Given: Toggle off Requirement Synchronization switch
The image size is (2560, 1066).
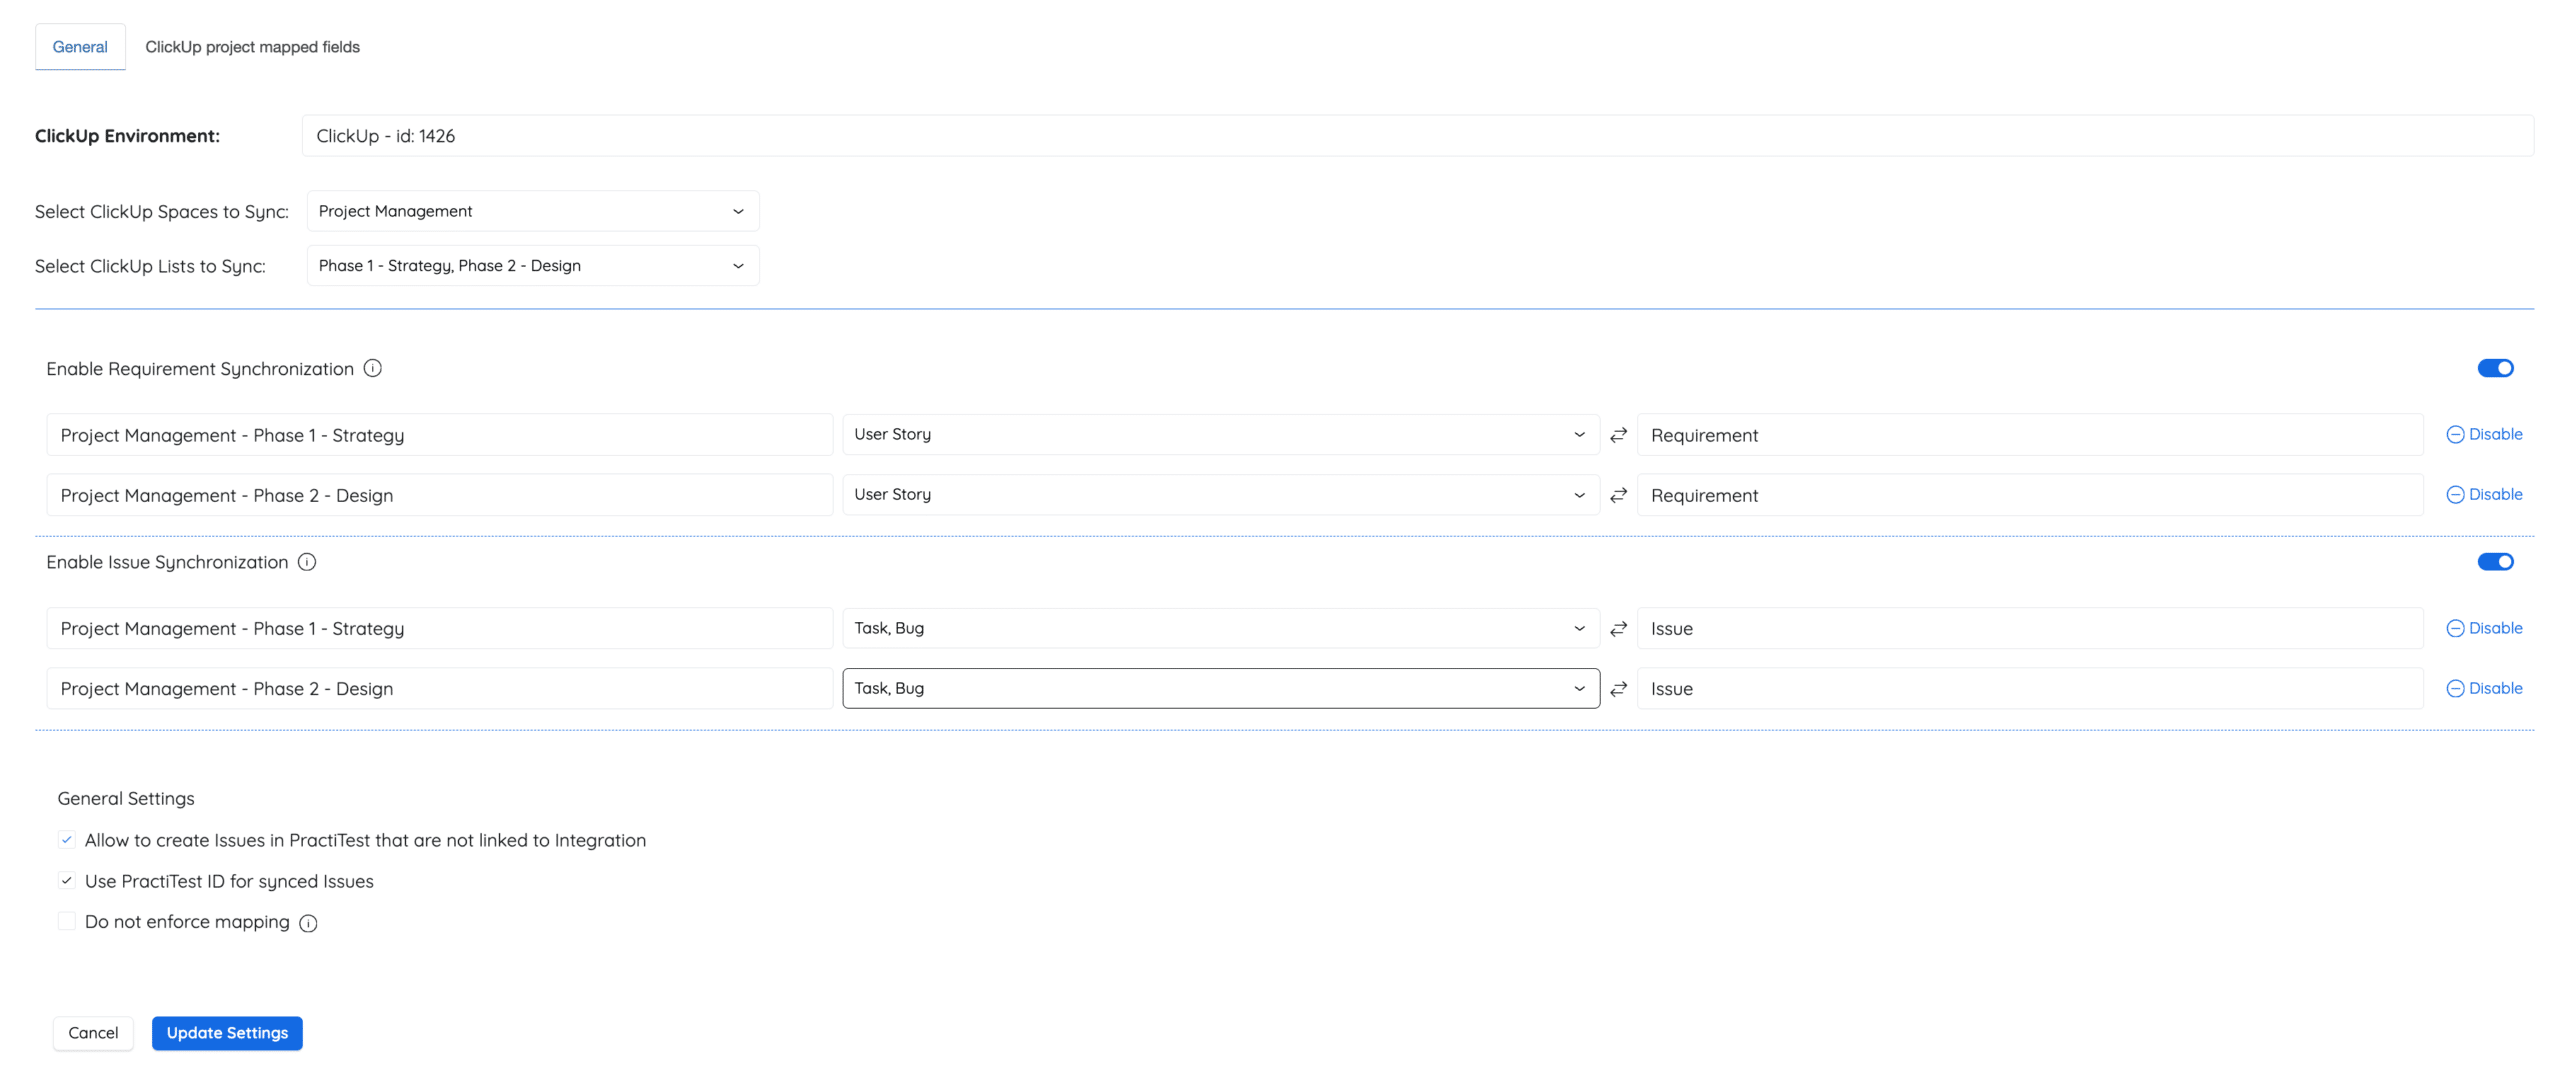Looking at the screenshot, I should (x=2494, y=368).
